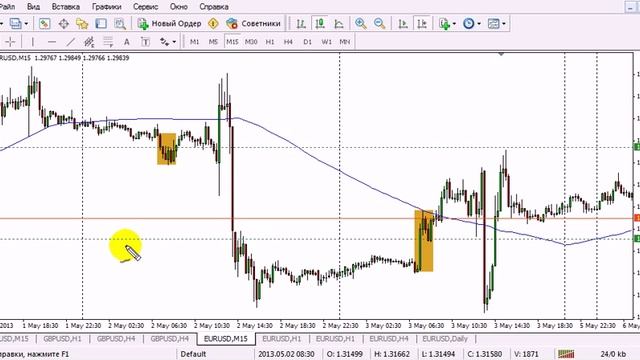Switch timeframe to D1
This screenshot has height=360, width=640.
coord(307,42)
